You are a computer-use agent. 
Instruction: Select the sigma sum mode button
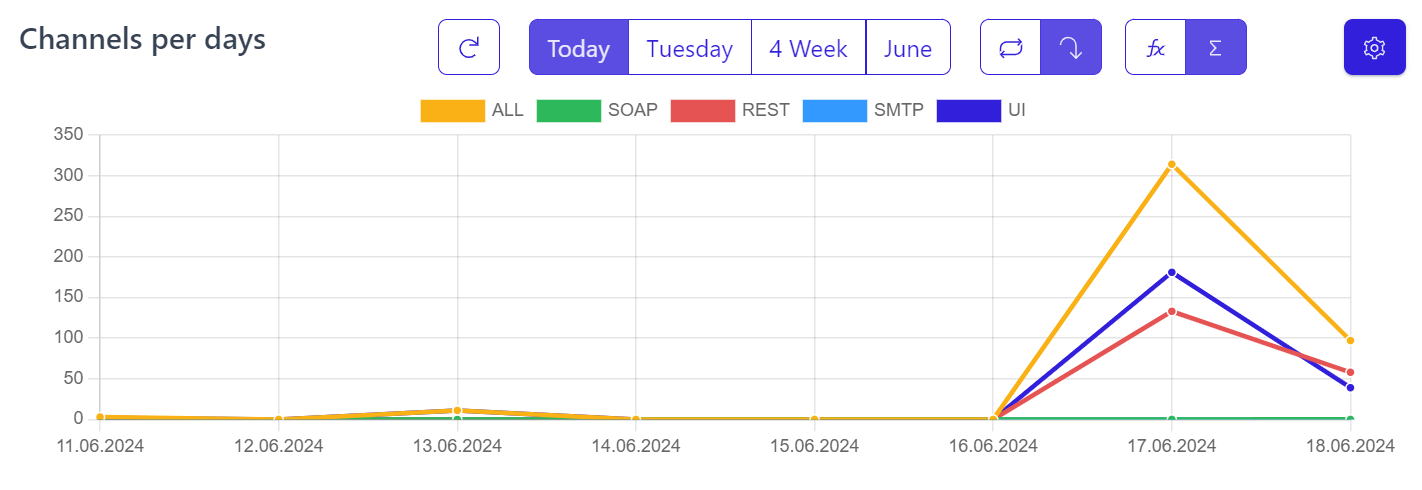tap(1216, 47)
